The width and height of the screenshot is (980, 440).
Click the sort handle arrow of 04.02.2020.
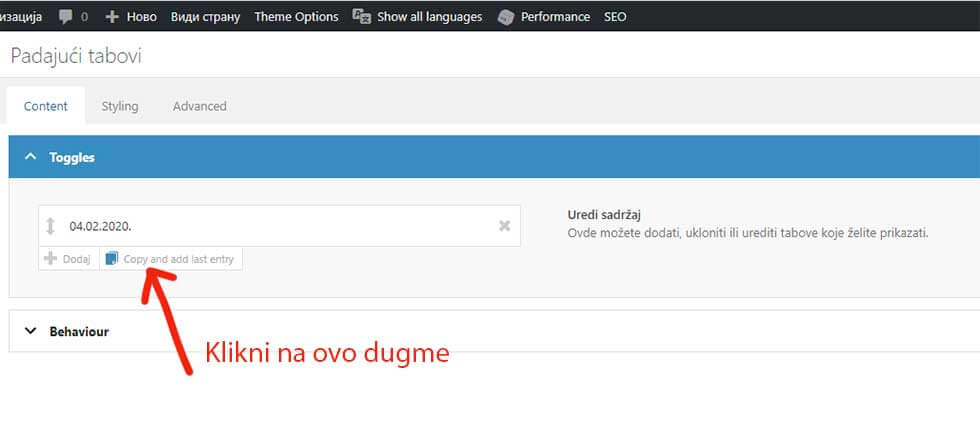[x=51, y=226]
